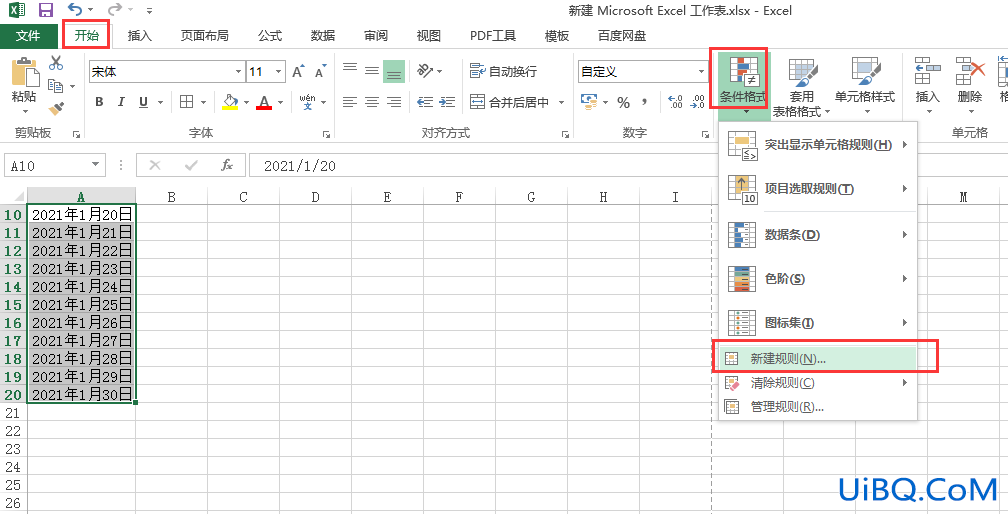Screen dimensions: 1008x514
Task: Click the accounting number format icon
Action: pyautogui.click(x=589, y=102)
